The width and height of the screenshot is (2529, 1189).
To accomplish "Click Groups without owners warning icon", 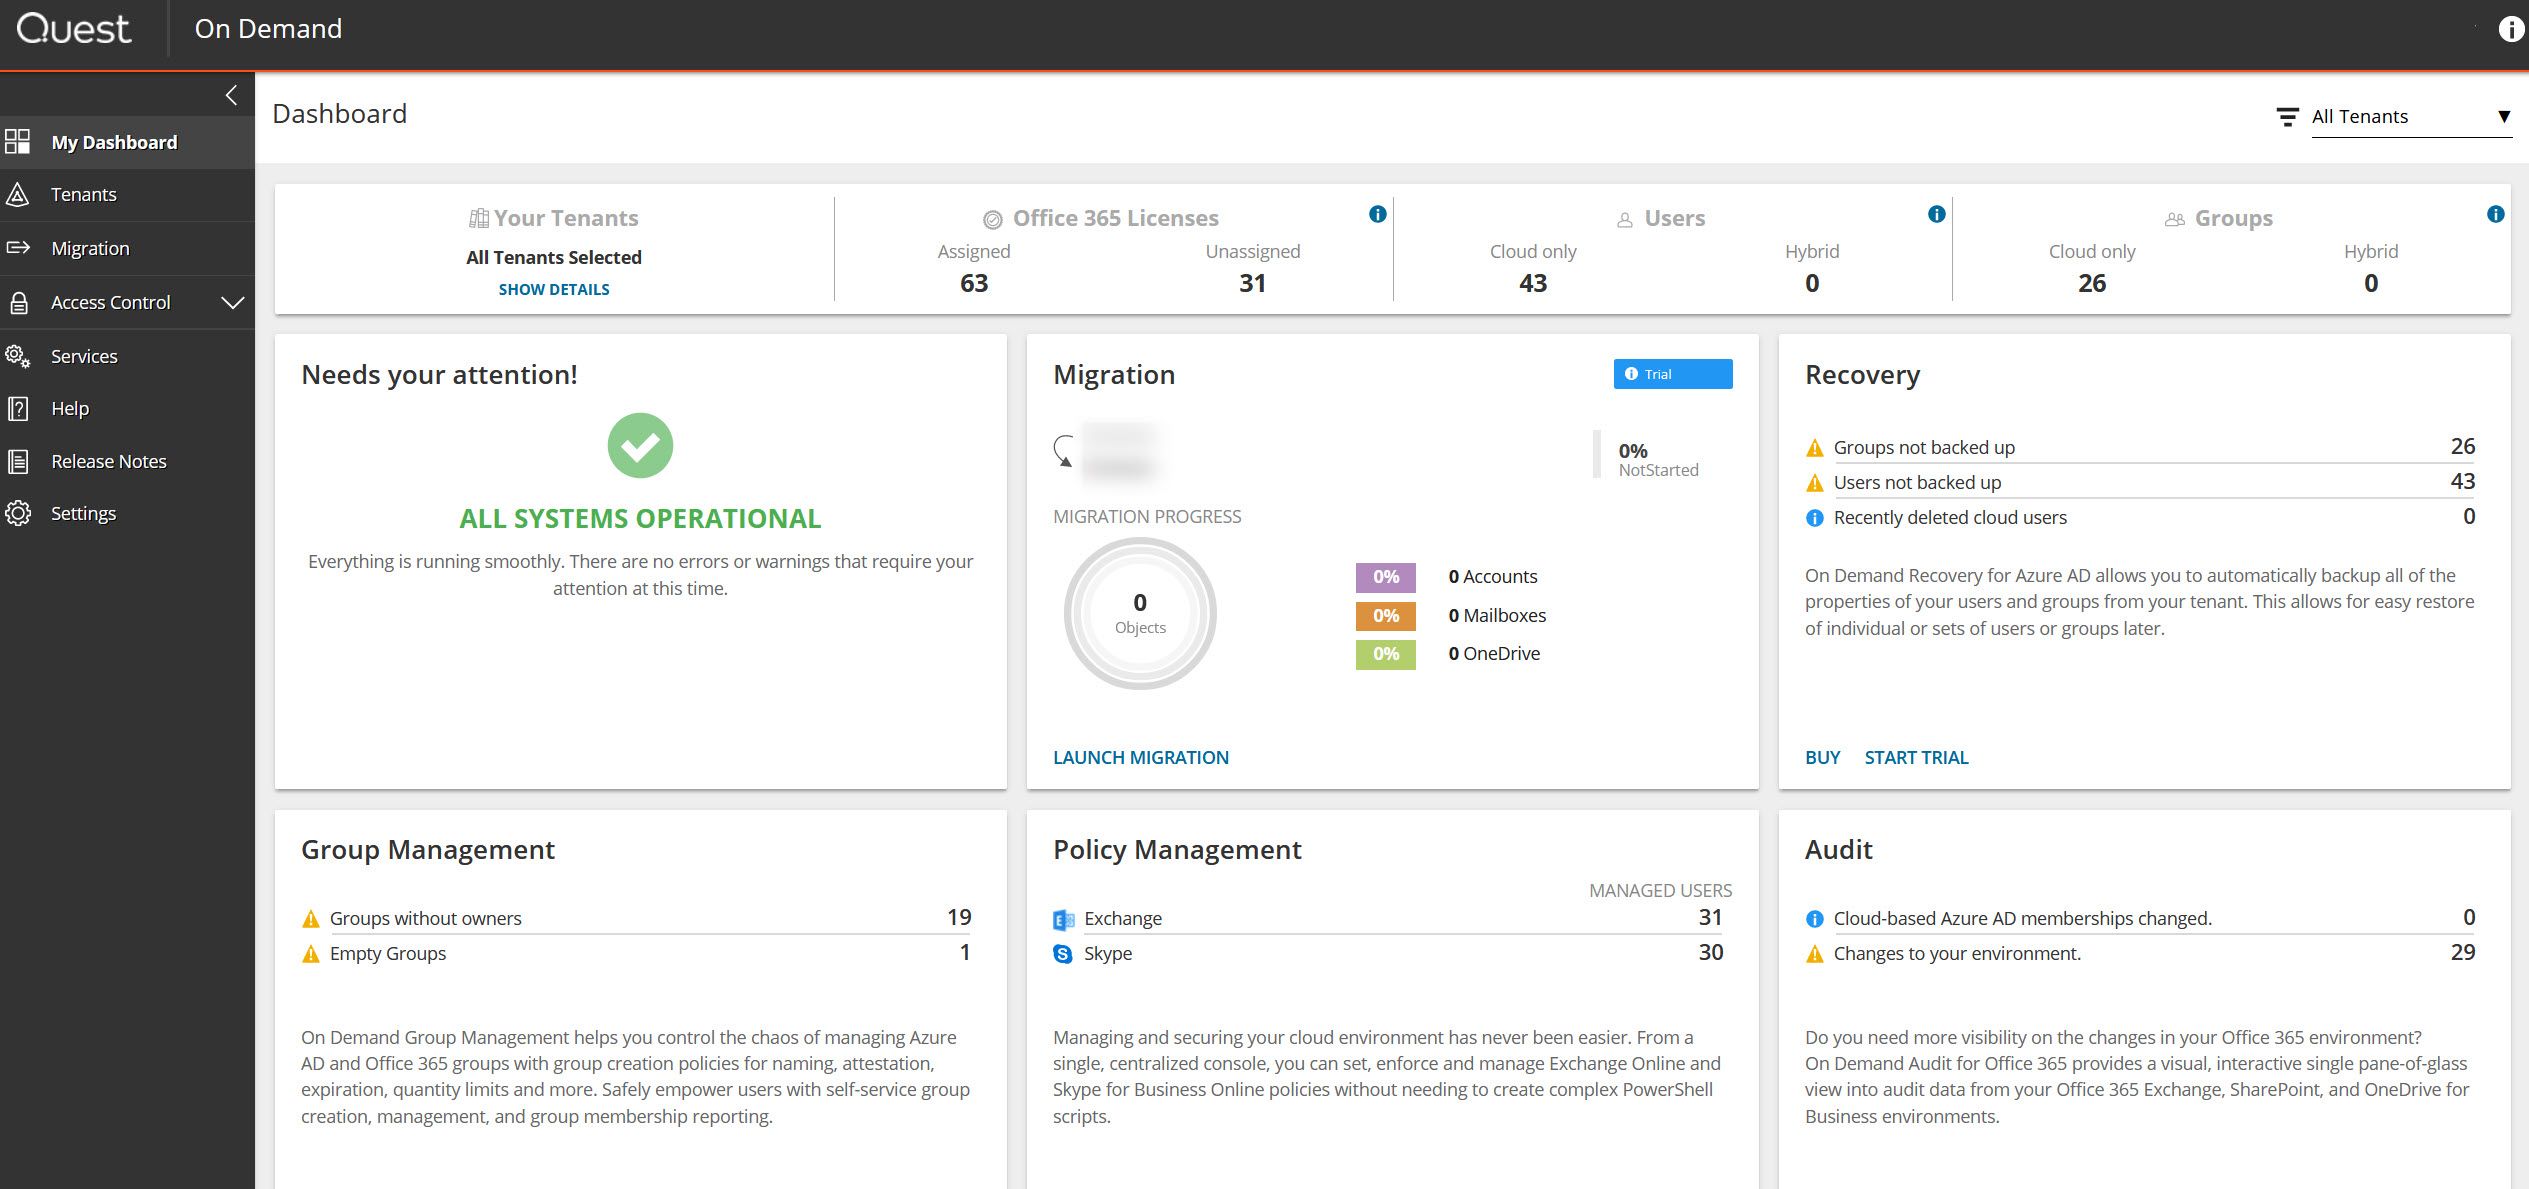I will point(311,919).
